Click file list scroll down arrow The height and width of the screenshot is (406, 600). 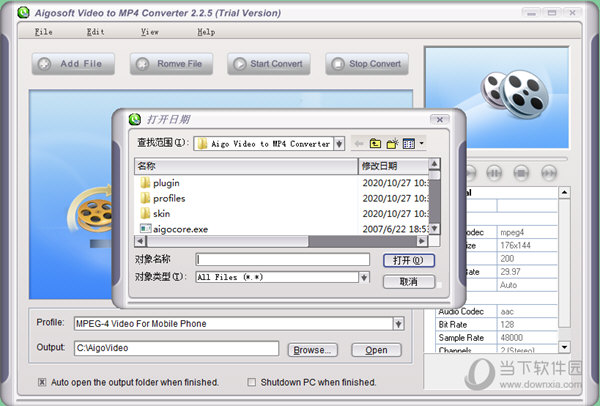tap(434, 229)
